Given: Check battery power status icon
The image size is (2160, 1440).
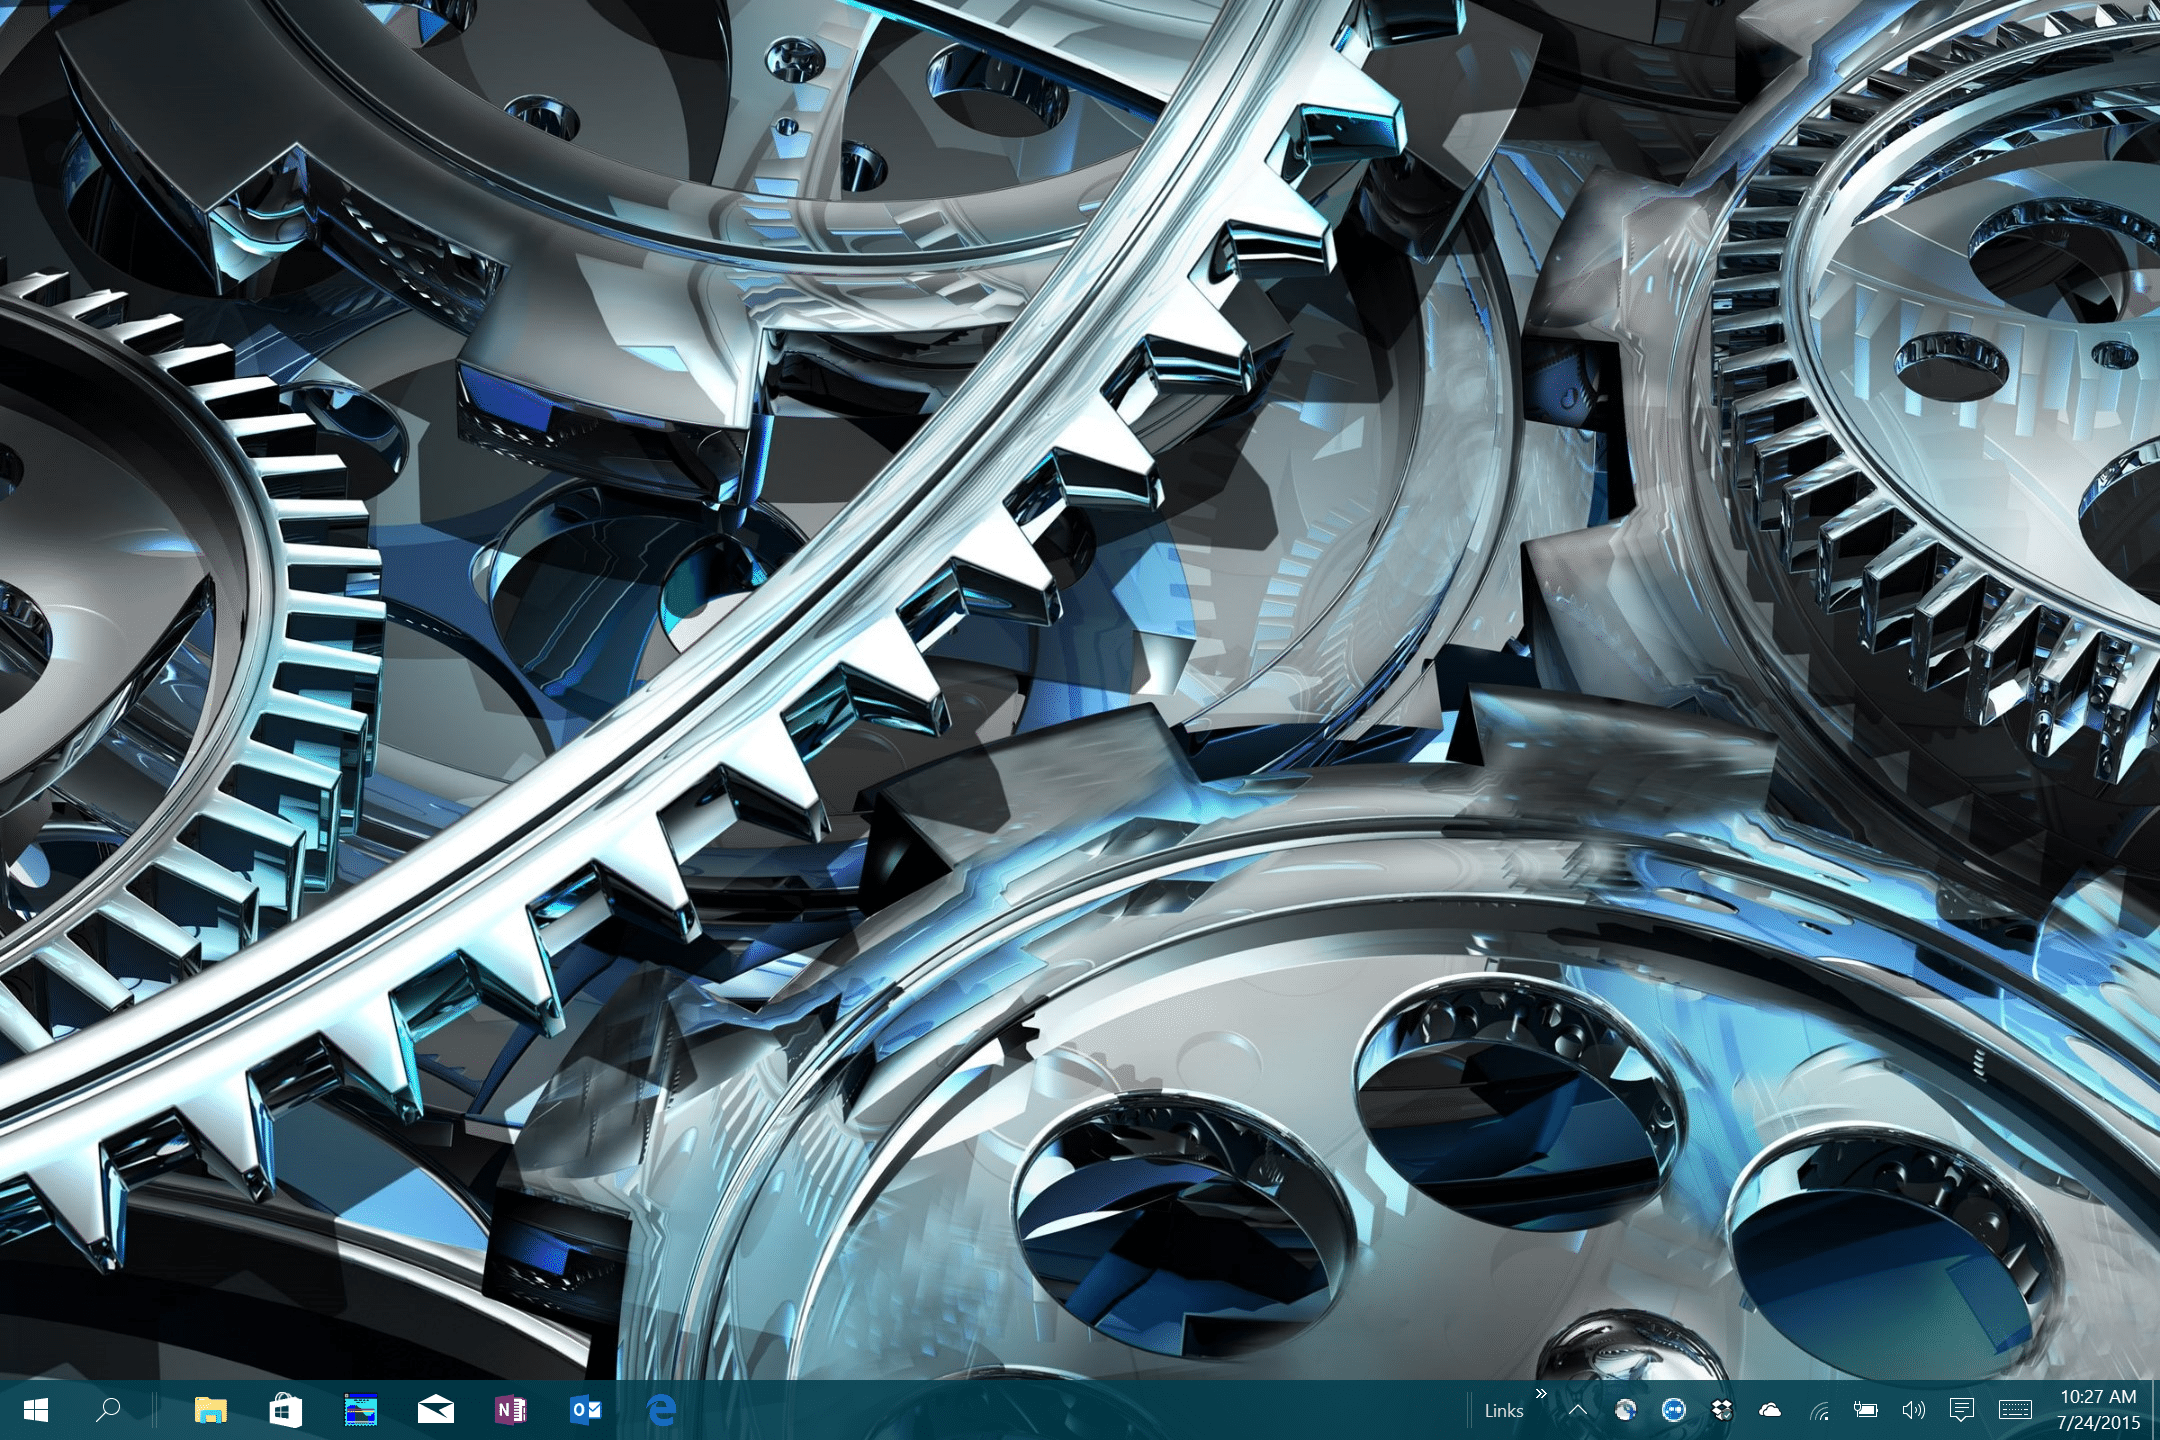Looking at the screenshot, I should point(1866,1410).
